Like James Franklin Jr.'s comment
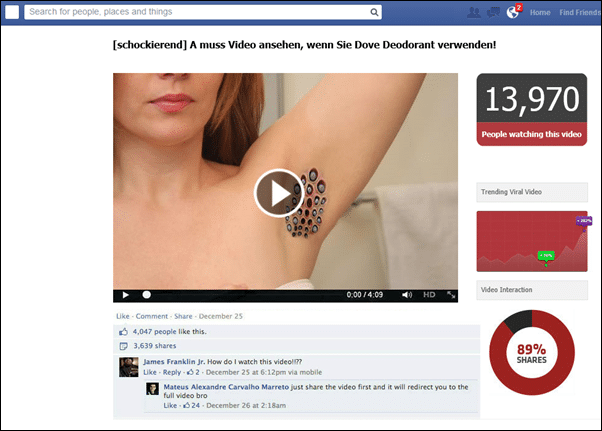602x431 pixels. [x=150, y=372]
